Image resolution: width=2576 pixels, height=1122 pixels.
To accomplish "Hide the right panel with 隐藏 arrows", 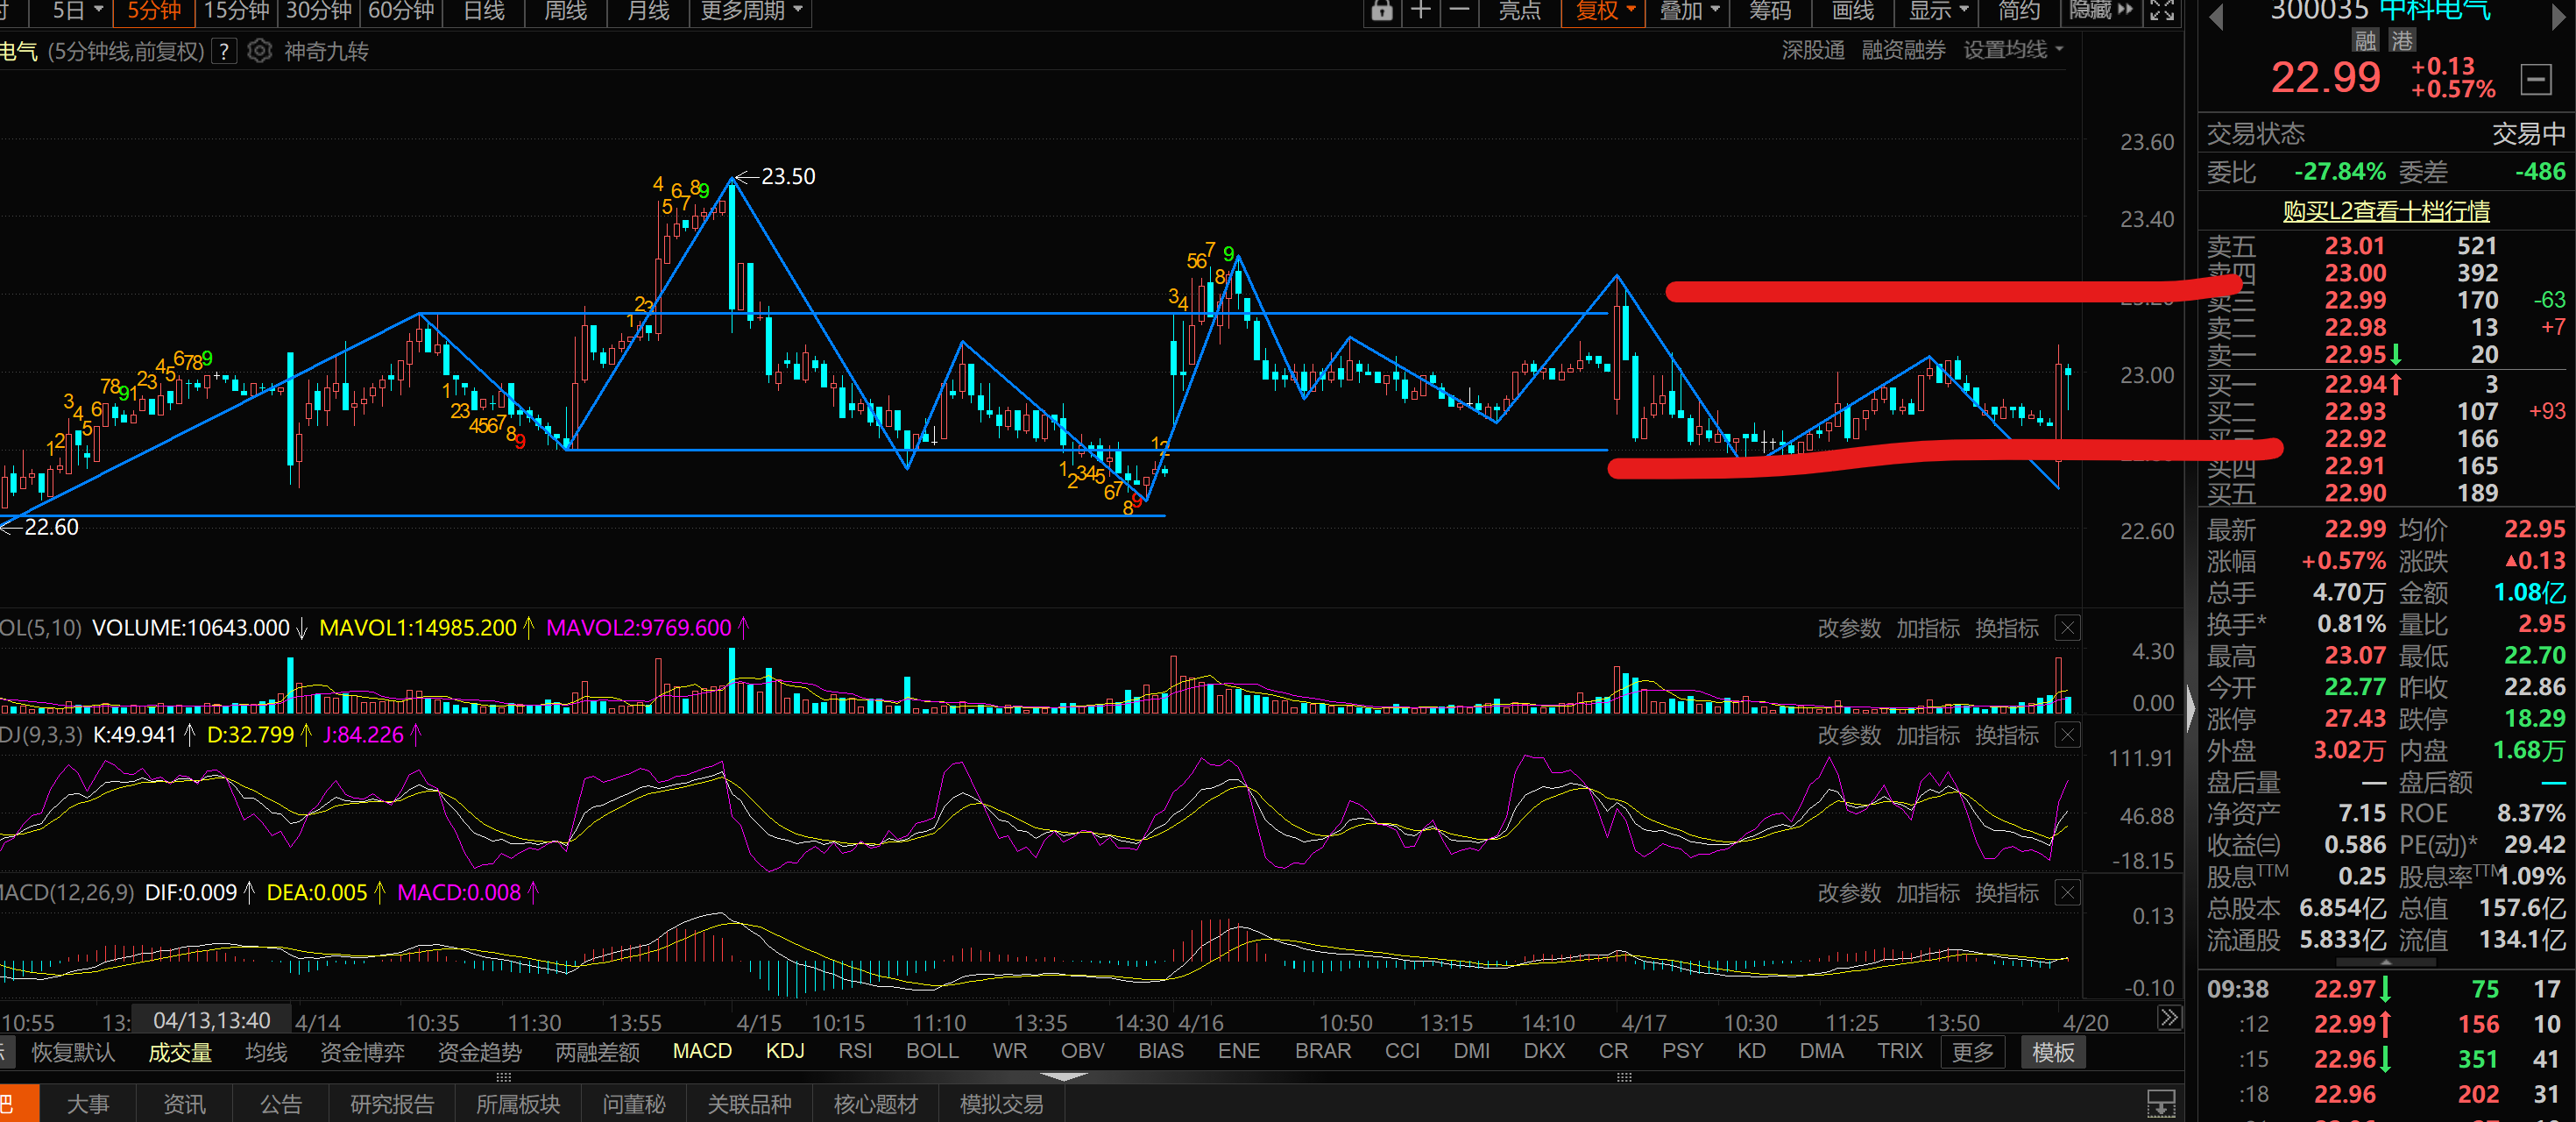I will click(2101, 11).
